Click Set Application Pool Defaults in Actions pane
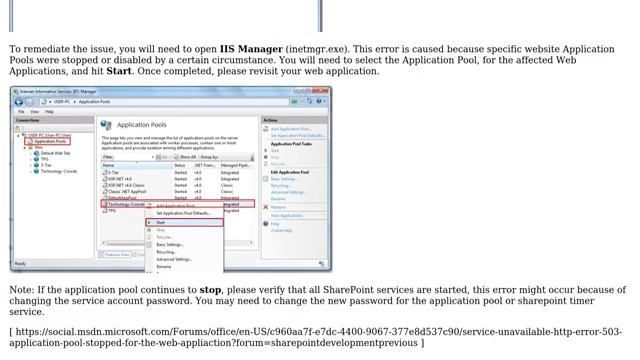 [298, 135]
